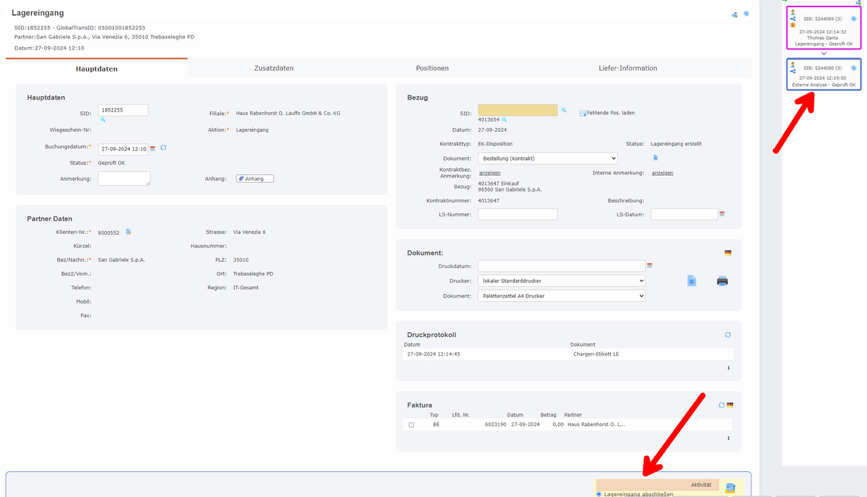Select Druckprotokoll row Chargen-Etikett LE
867x497 pixels.
[x=568, y=354]
